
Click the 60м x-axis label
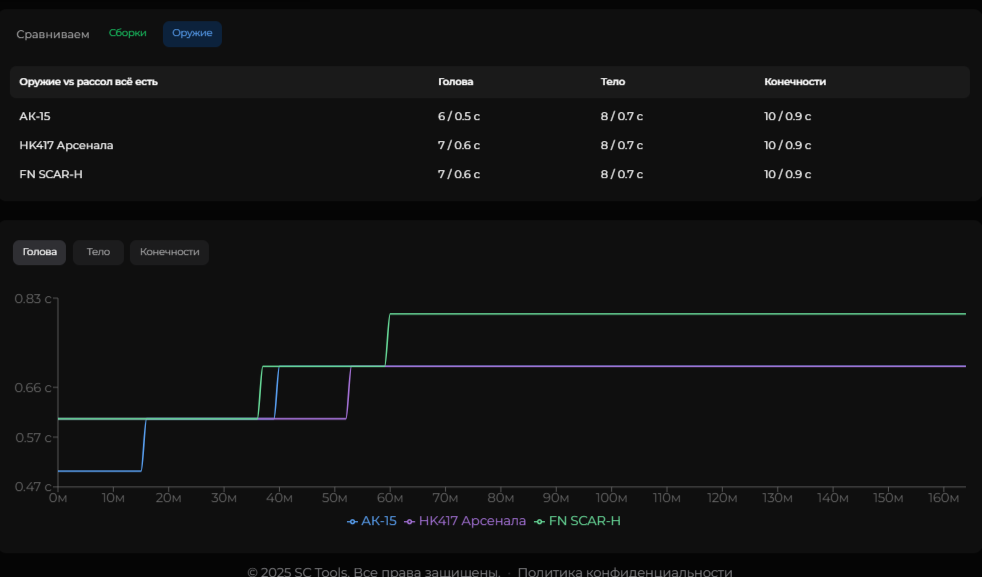click(390, 499)
